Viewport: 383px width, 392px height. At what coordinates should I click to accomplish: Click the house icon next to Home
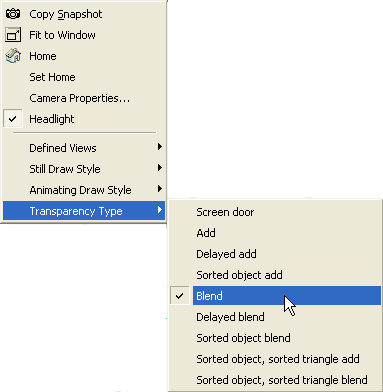(13, 56)
